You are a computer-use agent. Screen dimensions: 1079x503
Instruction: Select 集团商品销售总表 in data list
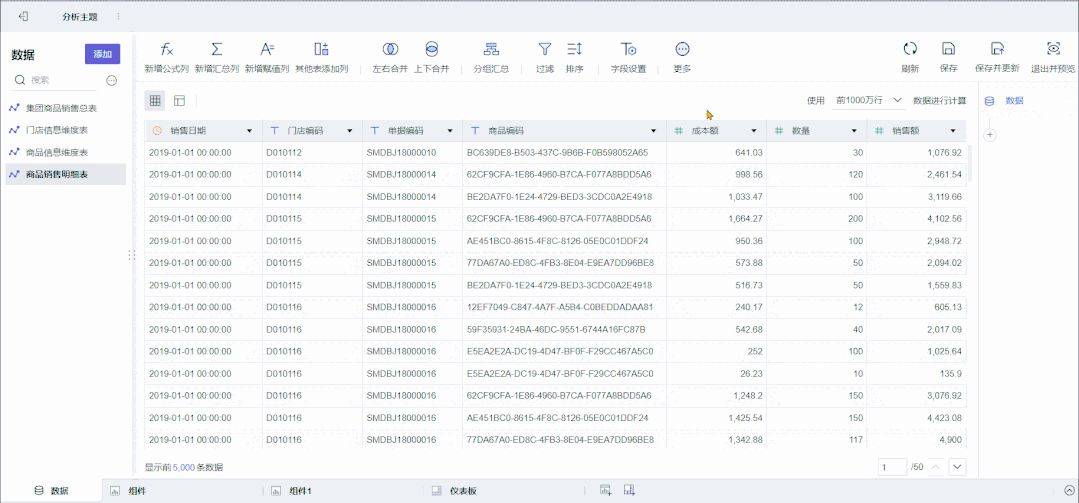tap(63, 108)
